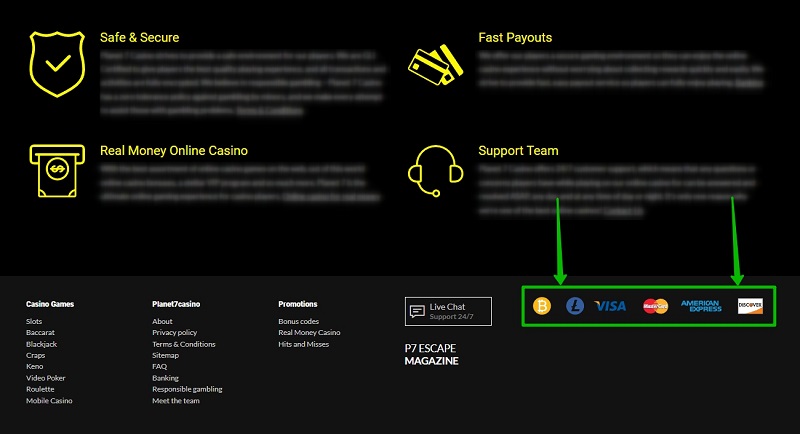The image size is (800, 434).
Task: Click the shield checkmark Safe & Secure icon
Action: coord(57,64)
